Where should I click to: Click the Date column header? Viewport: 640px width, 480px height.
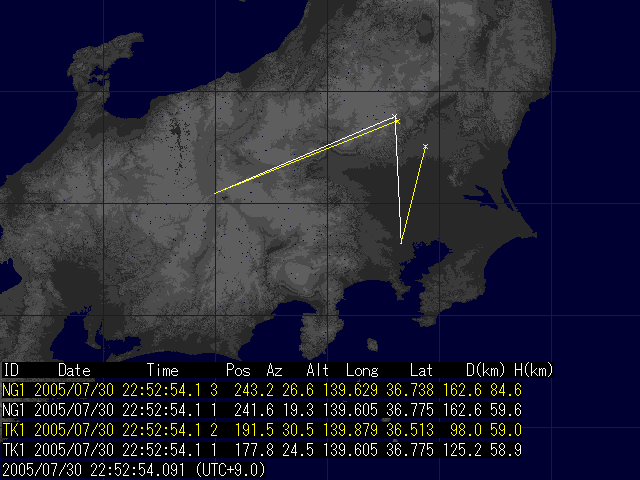pos(74,370)
